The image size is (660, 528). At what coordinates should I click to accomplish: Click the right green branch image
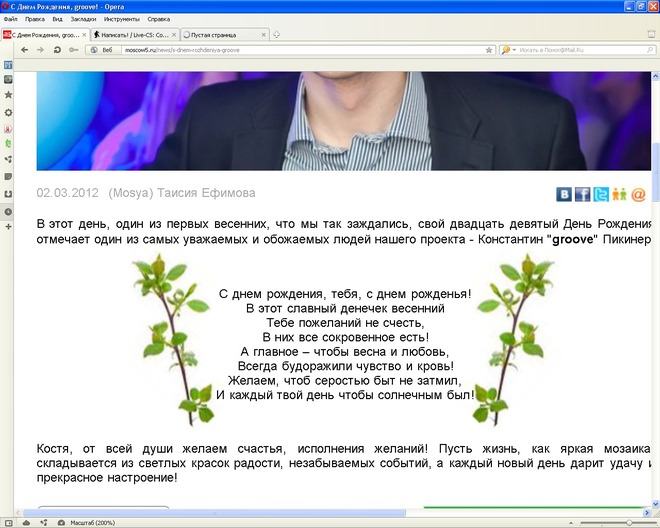[x=513, y=340]
